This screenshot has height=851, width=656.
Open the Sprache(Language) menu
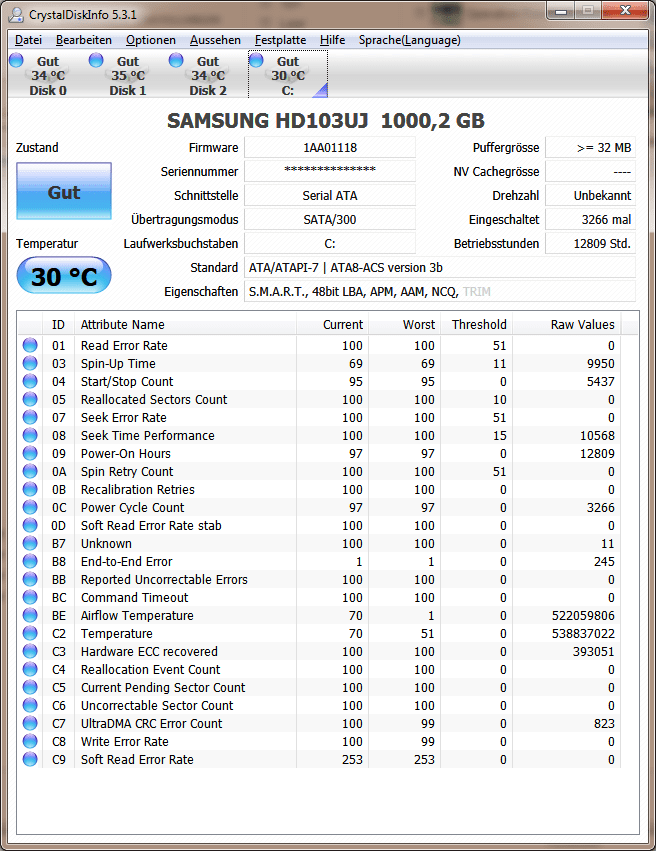(410, 40)
